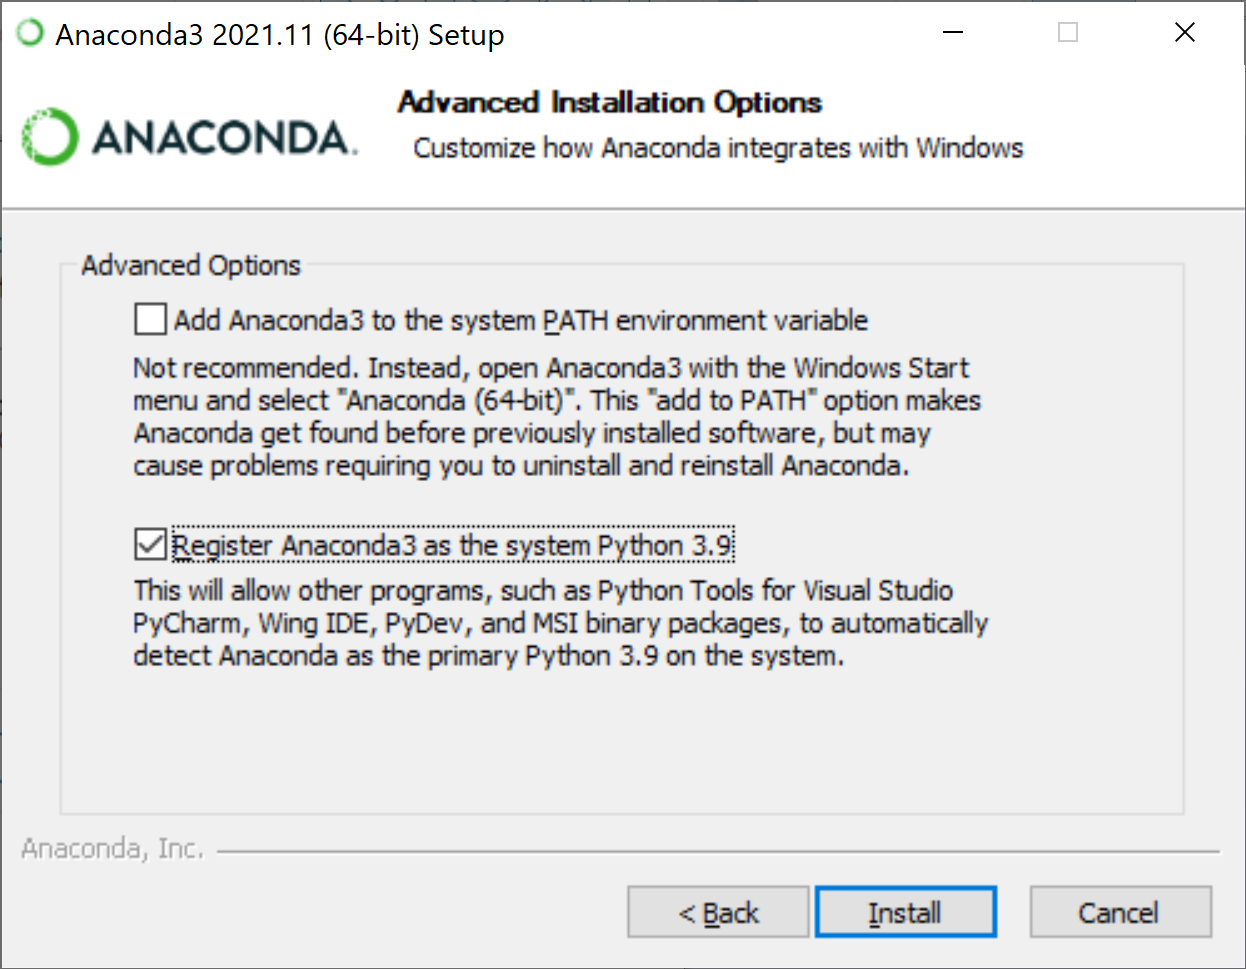Go back to the previous setup page

click(x=718, y=912)
